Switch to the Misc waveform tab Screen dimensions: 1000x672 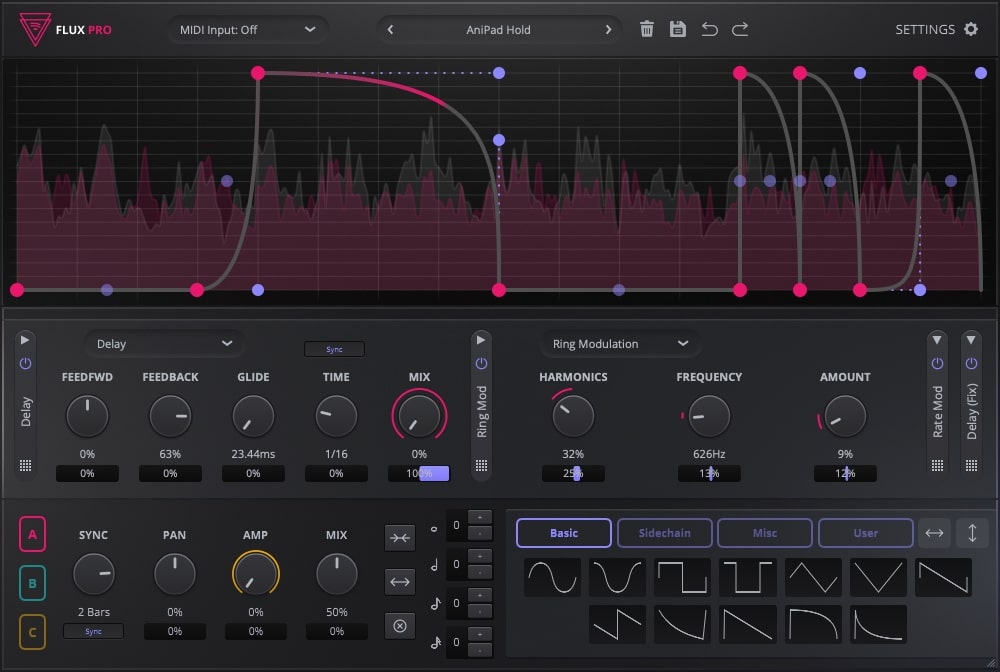pyautogui.click(x=764, y=533)
